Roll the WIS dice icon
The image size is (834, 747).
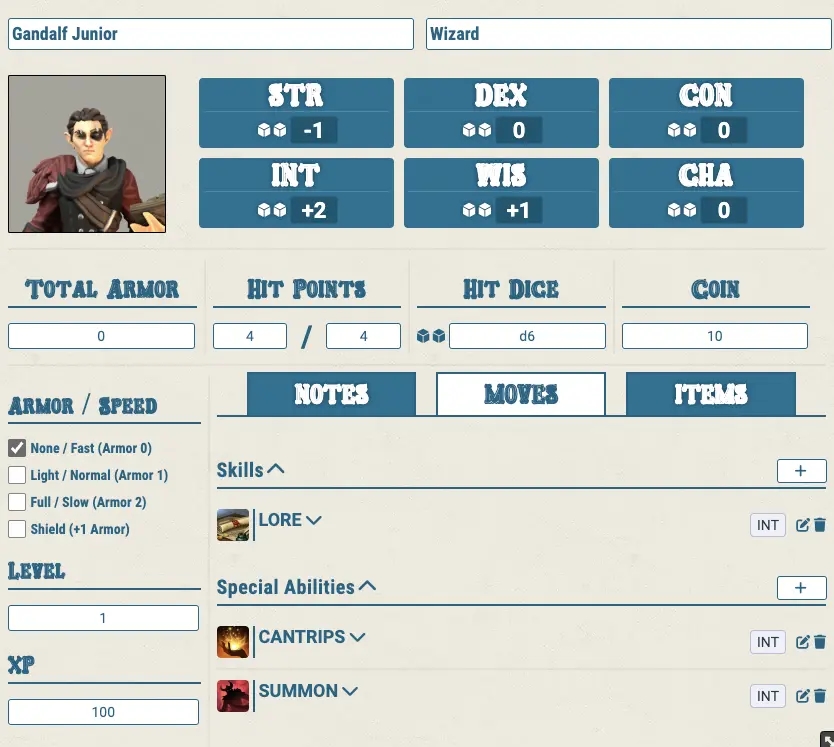coord(476,210)
